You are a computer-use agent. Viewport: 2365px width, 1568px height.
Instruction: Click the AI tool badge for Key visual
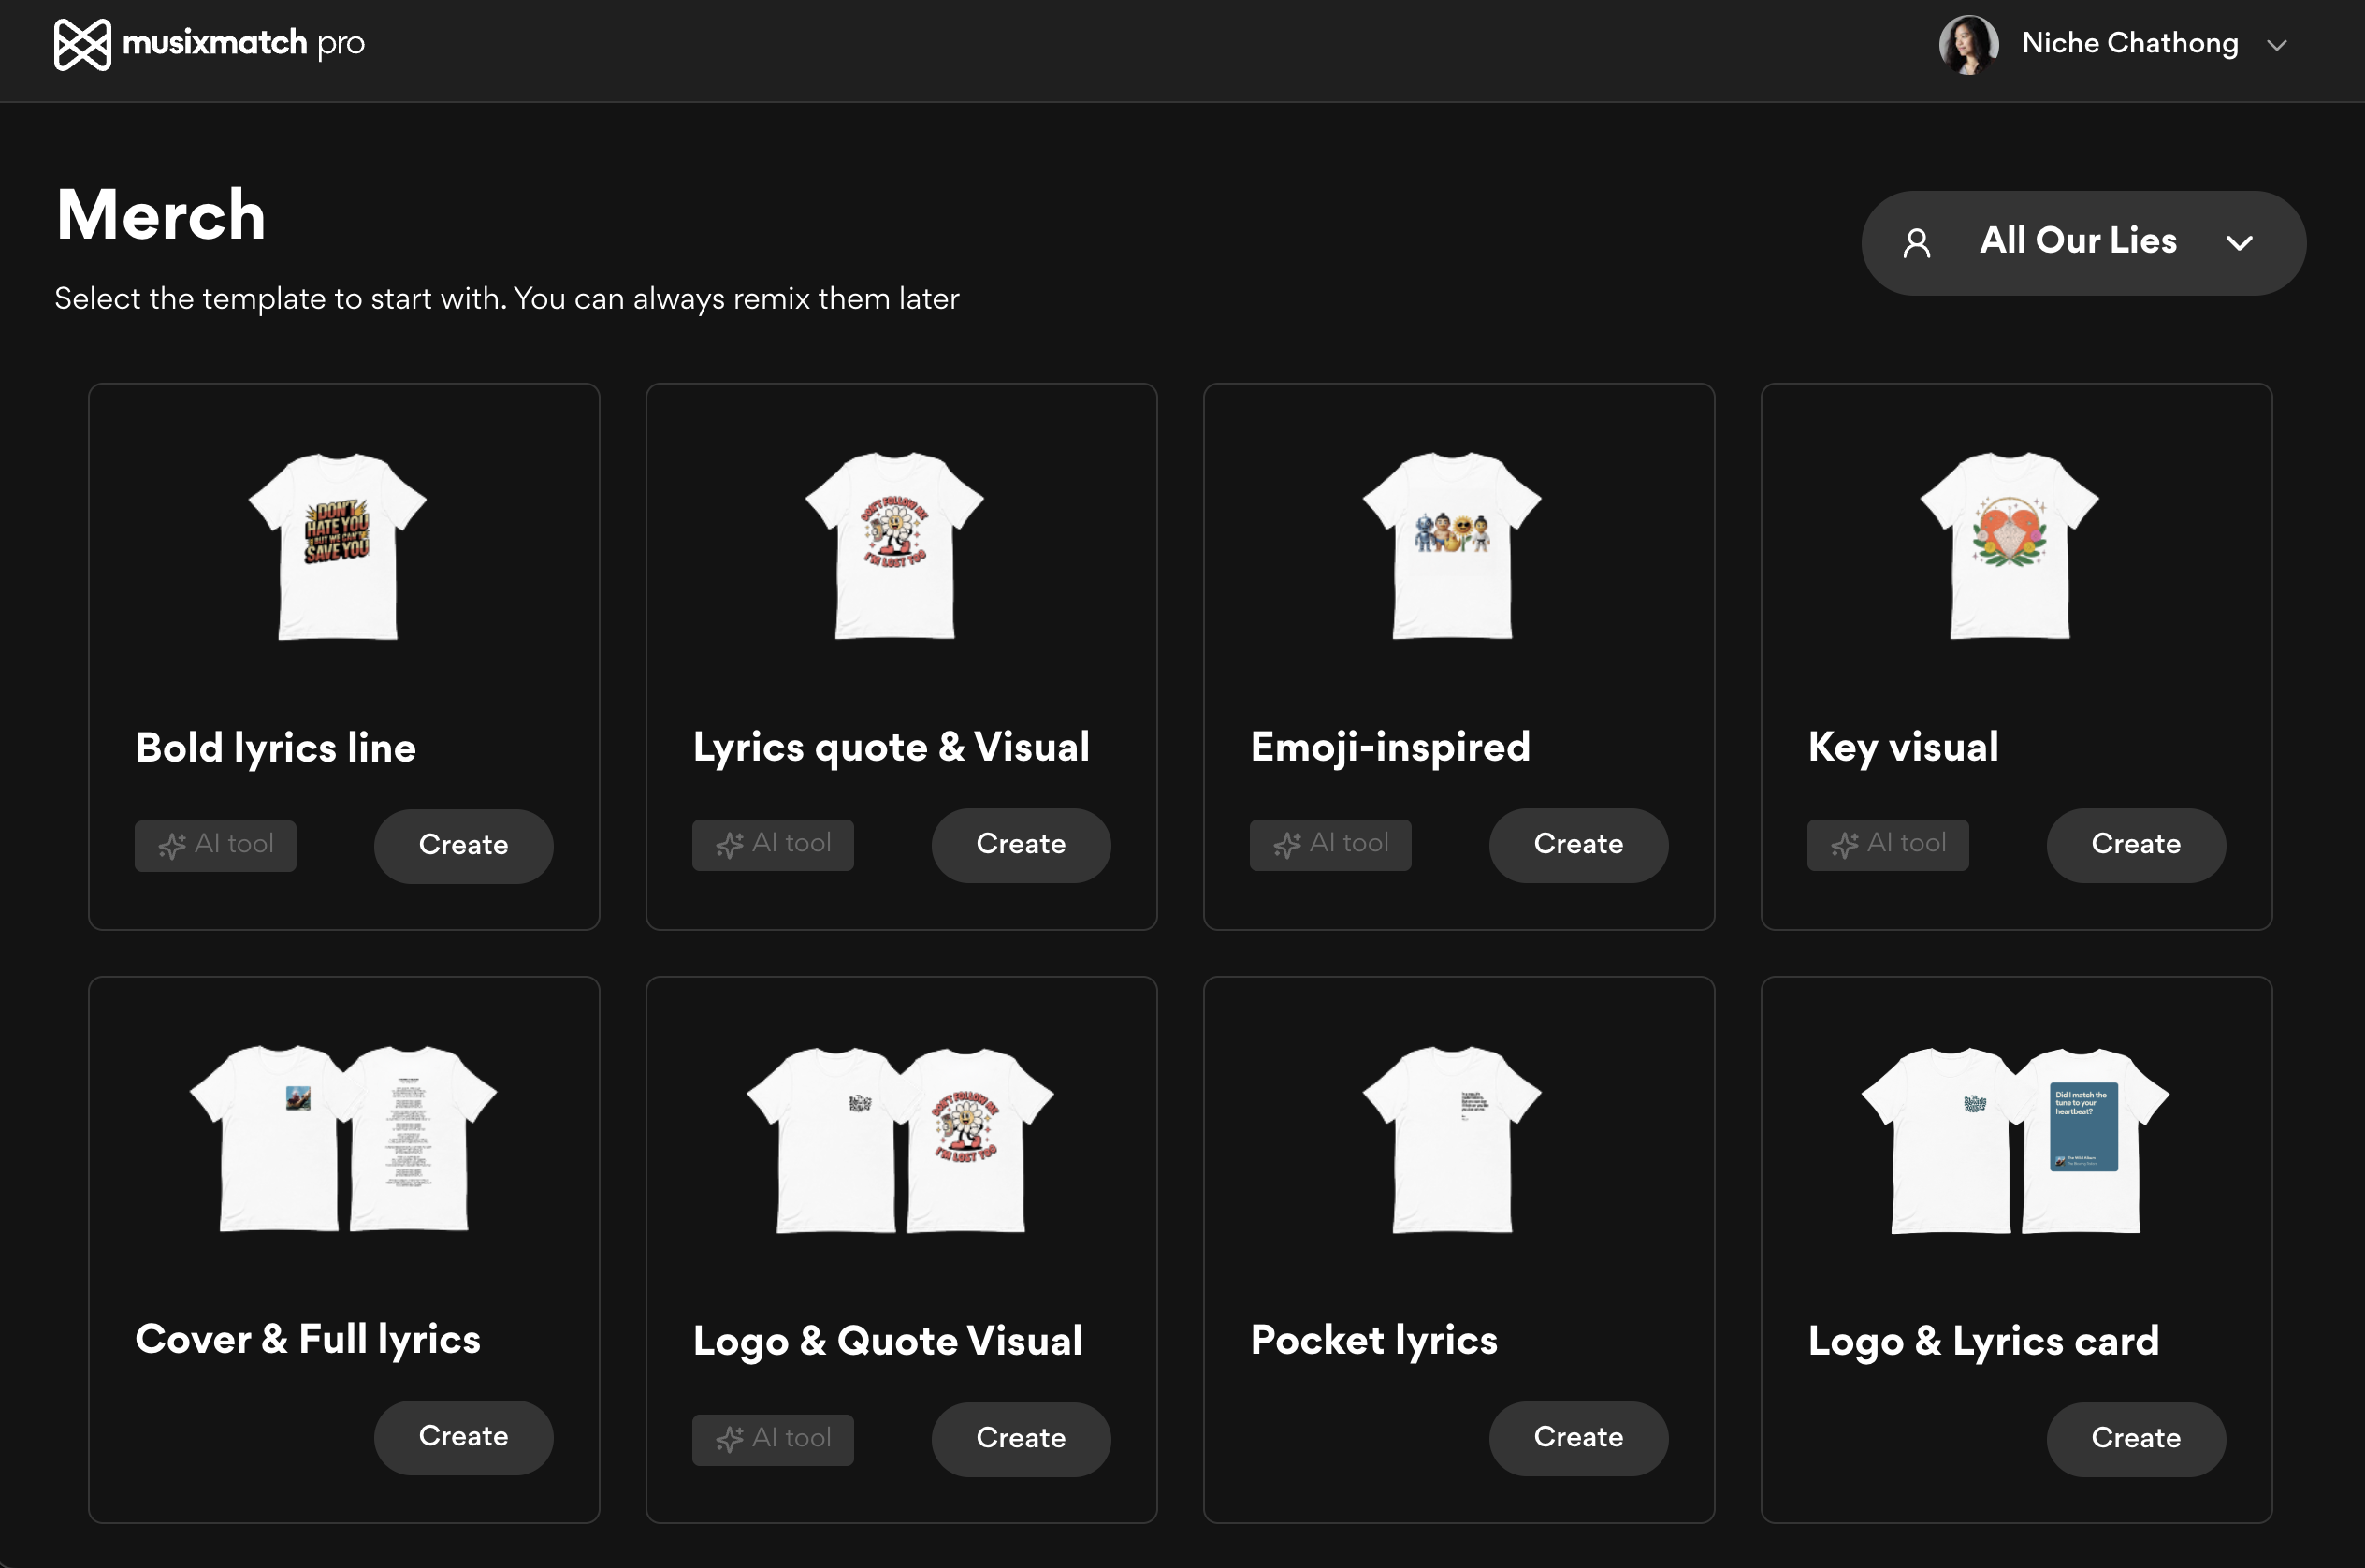(1887, 845)
